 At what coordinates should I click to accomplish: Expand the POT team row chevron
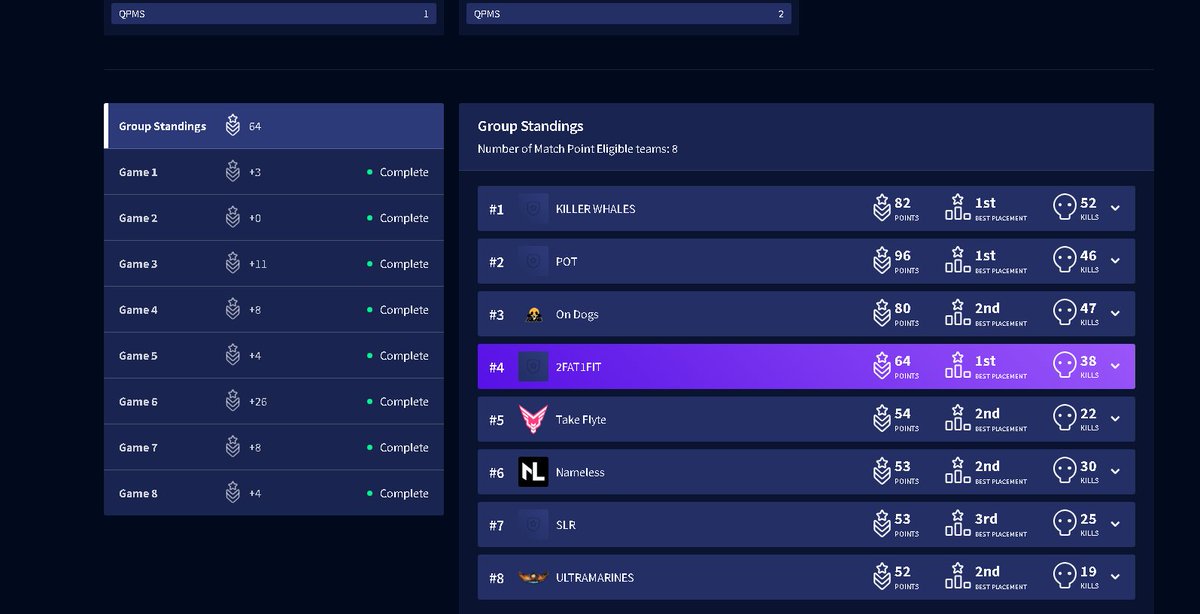click(1115, 261)
